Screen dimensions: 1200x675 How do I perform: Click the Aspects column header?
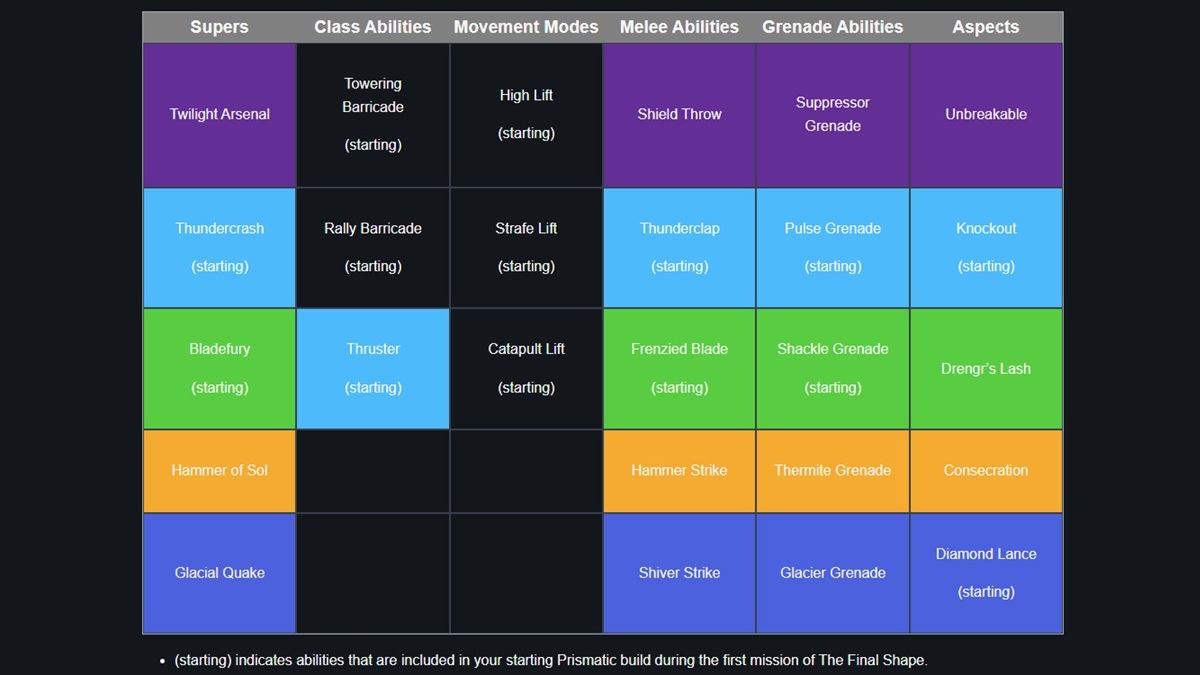coord(986,27)
